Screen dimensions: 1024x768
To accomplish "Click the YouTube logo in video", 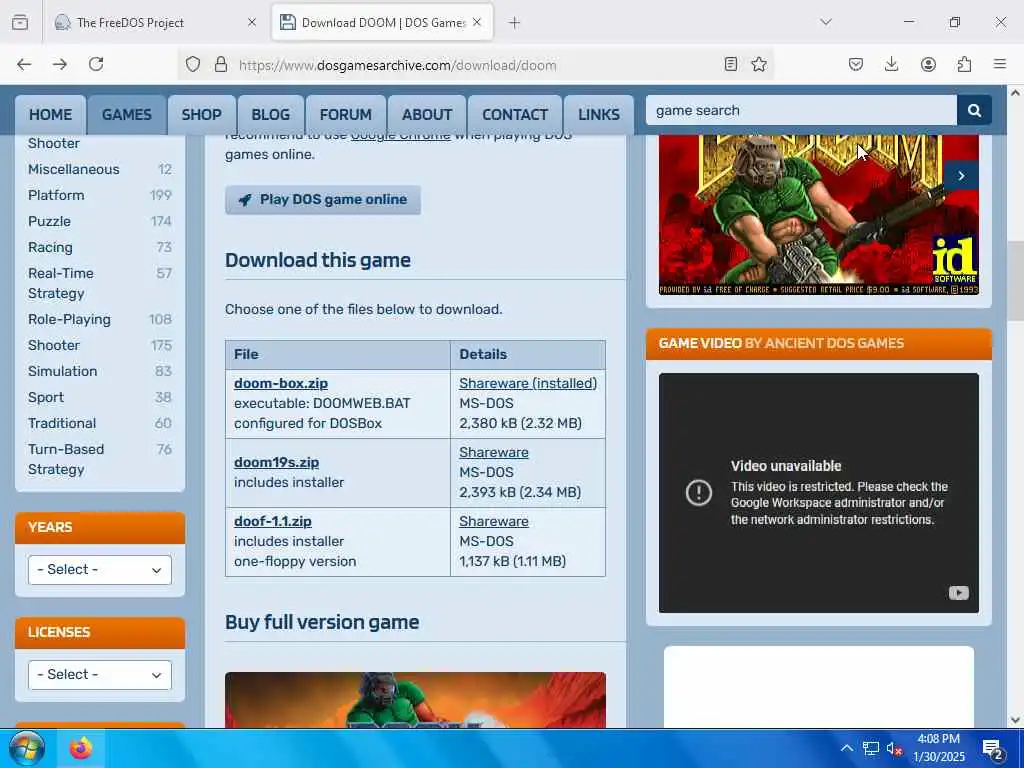I will coord(958,593).
